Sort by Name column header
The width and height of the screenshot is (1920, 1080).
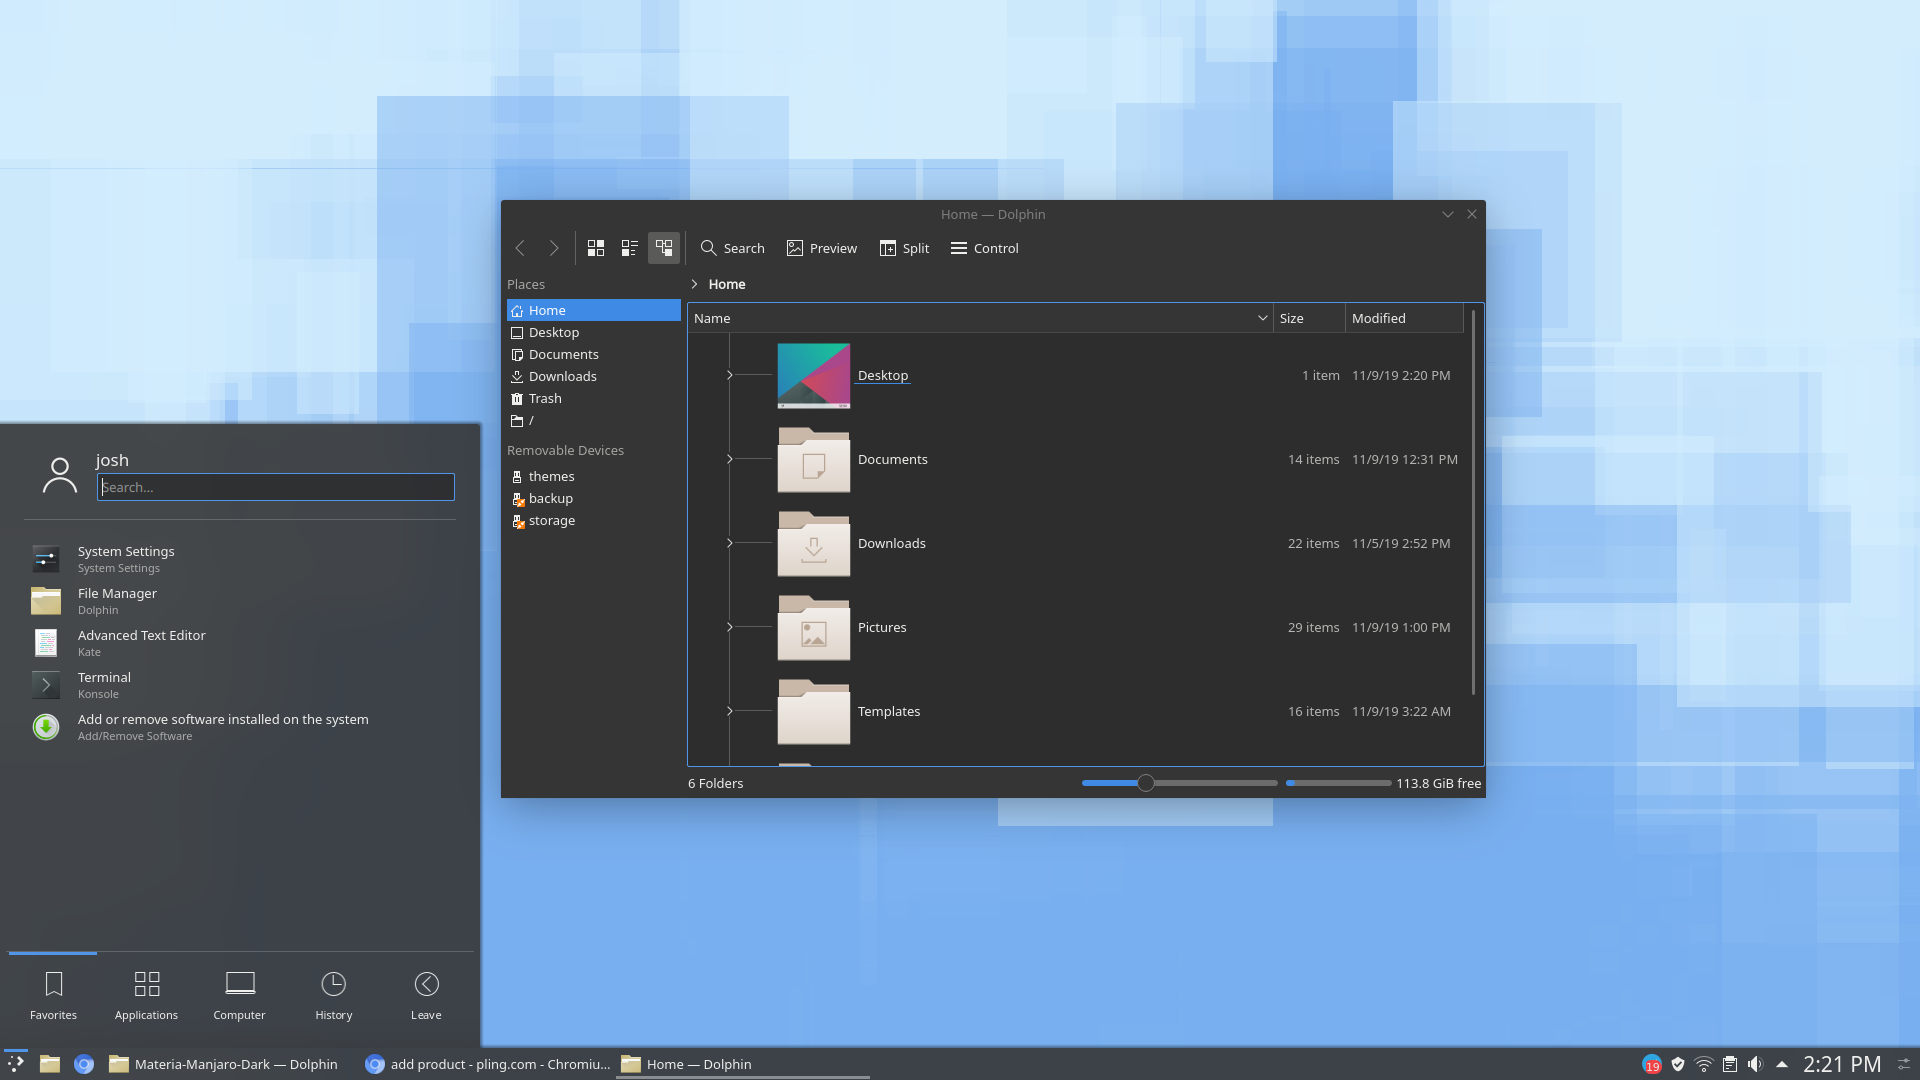tap(980, 318)
